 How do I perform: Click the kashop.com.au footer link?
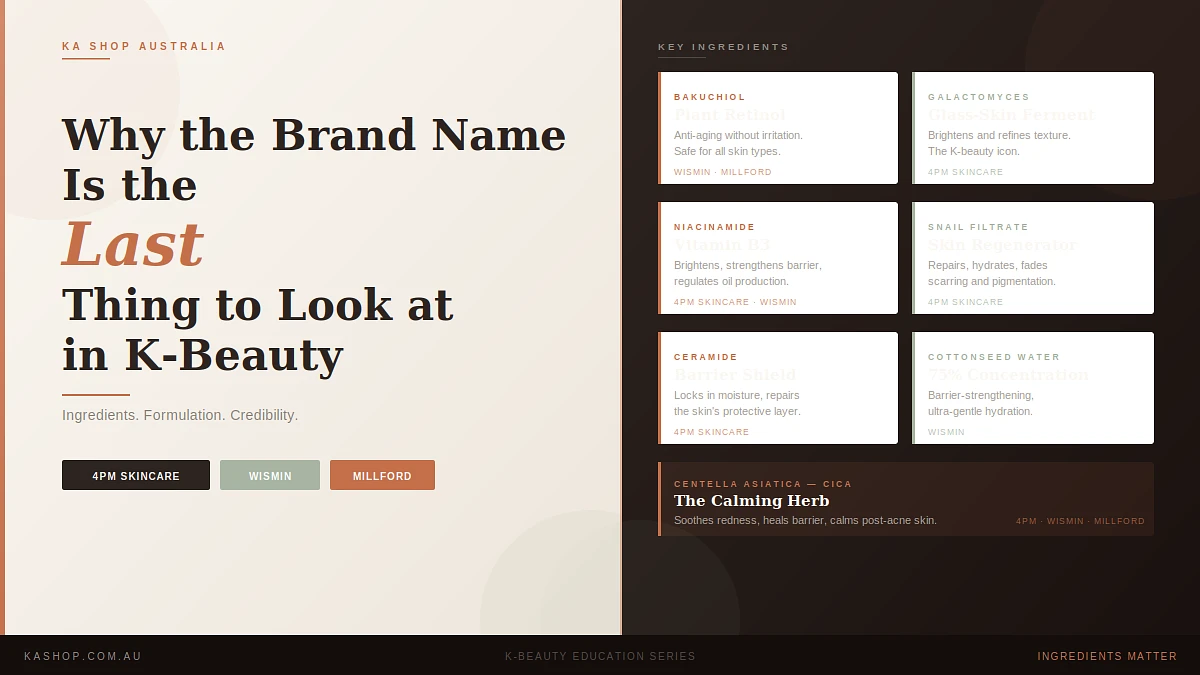(x=83, y=657)
